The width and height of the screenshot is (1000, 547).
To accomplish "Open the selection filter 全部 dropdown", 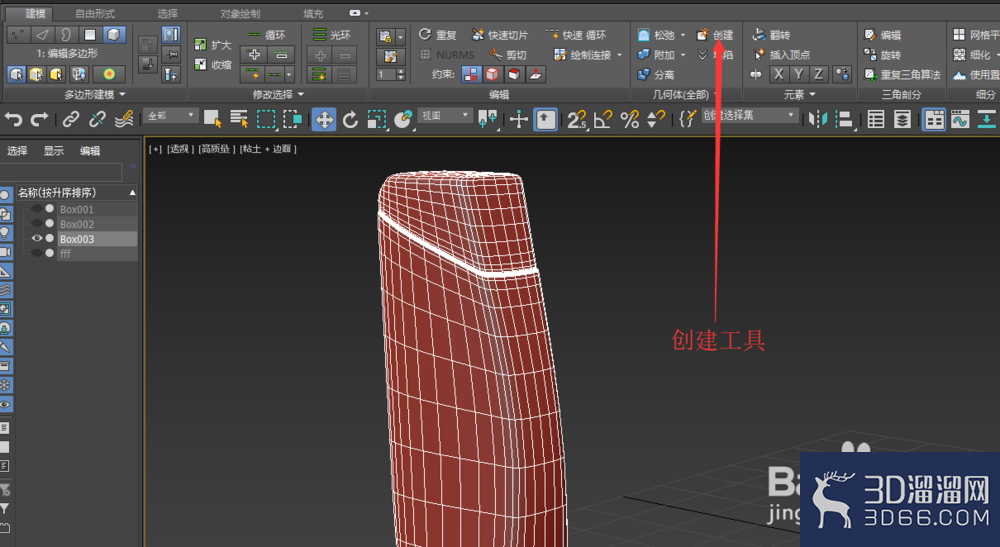I will pyautogui.click(x=171, y=115).
